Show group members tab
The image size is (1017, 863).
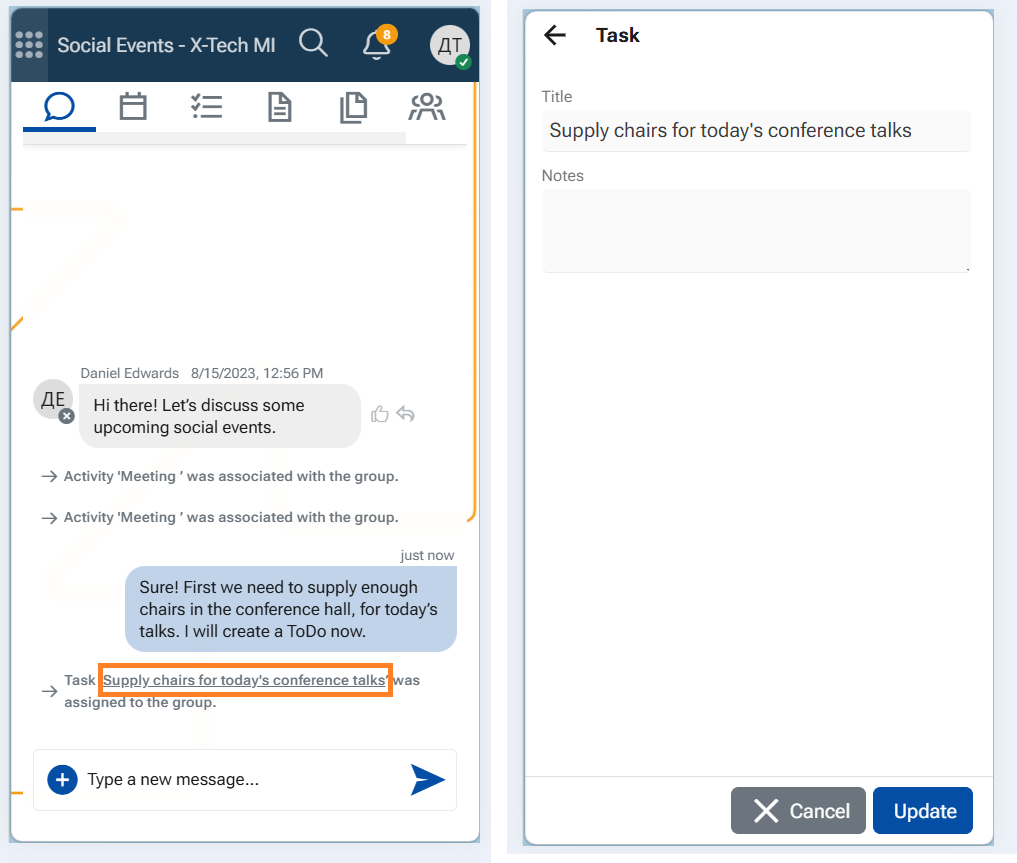(427, 107)
